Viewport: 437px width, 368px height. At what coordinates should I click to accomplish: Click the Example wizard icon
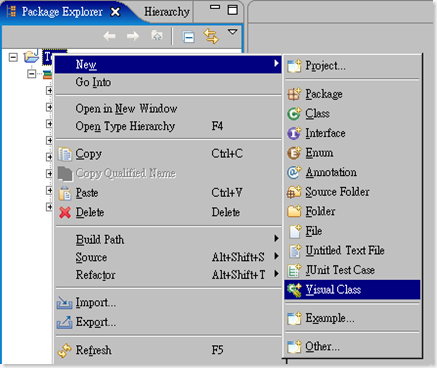pos(294,318)
